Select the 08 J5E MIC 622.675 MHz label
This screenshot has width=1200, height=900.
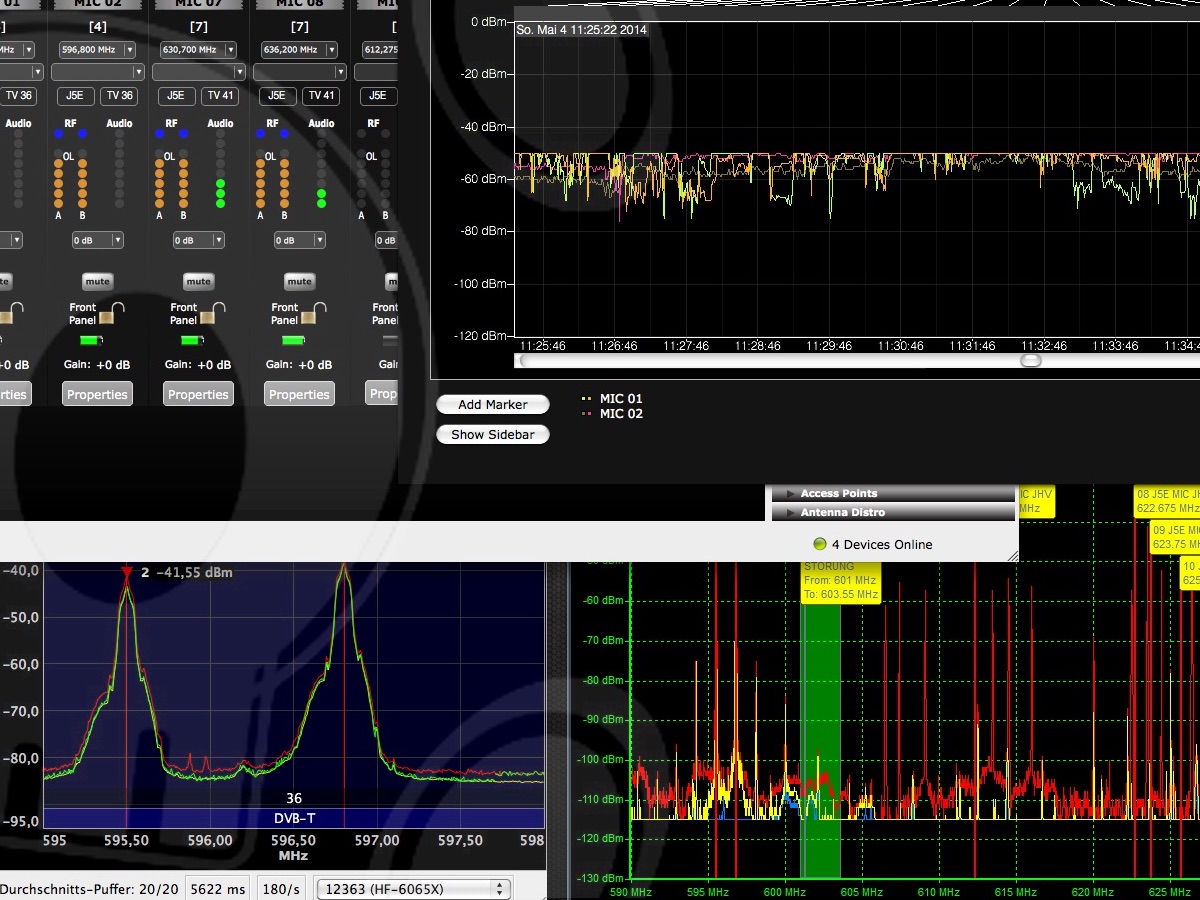(x=1167, y=501)
